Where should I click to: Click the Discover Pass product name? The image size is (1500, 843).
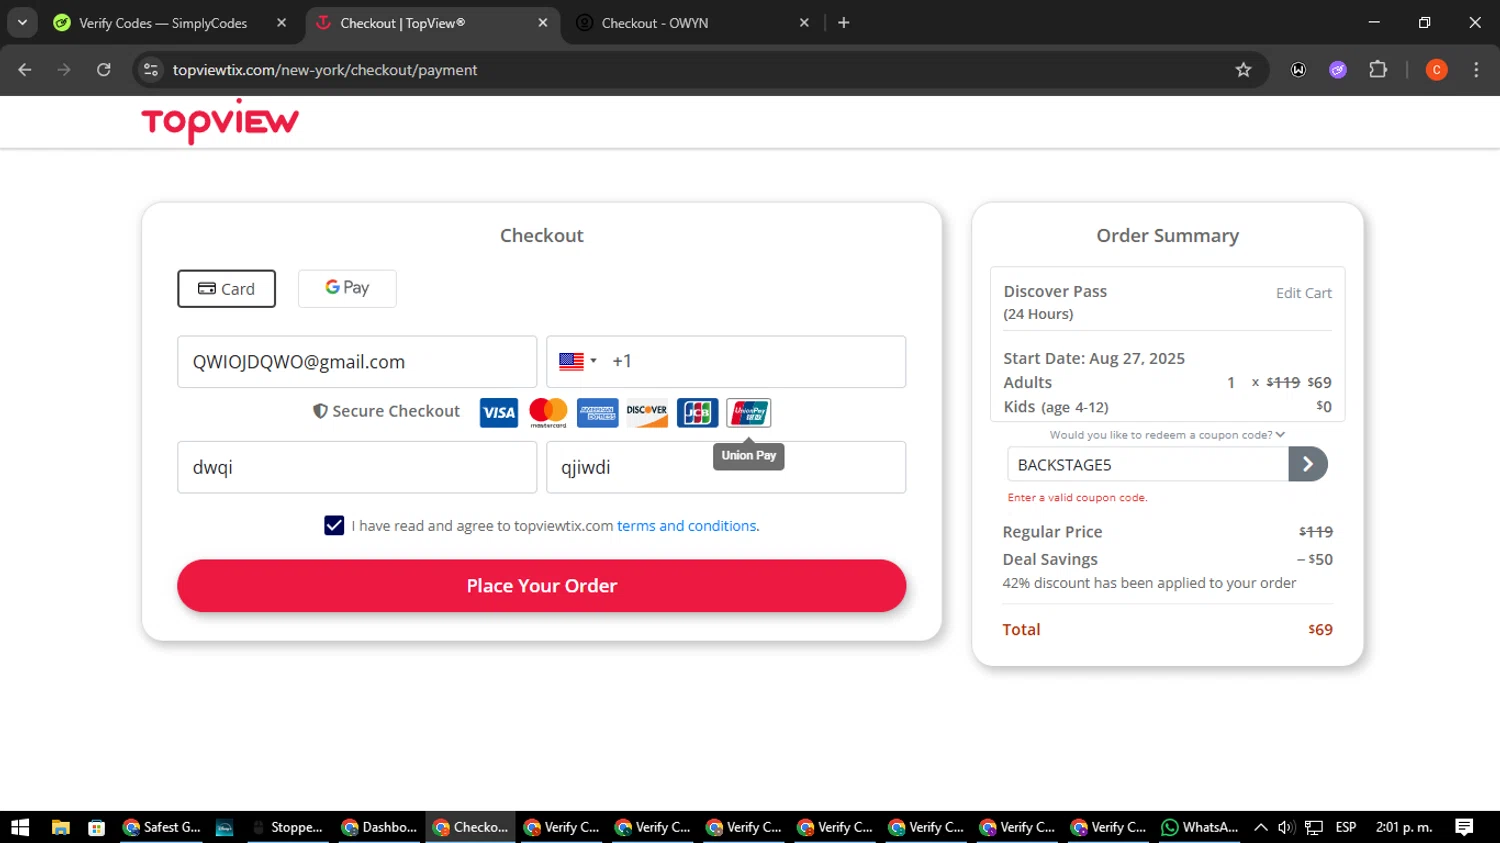pos(1055,291)
